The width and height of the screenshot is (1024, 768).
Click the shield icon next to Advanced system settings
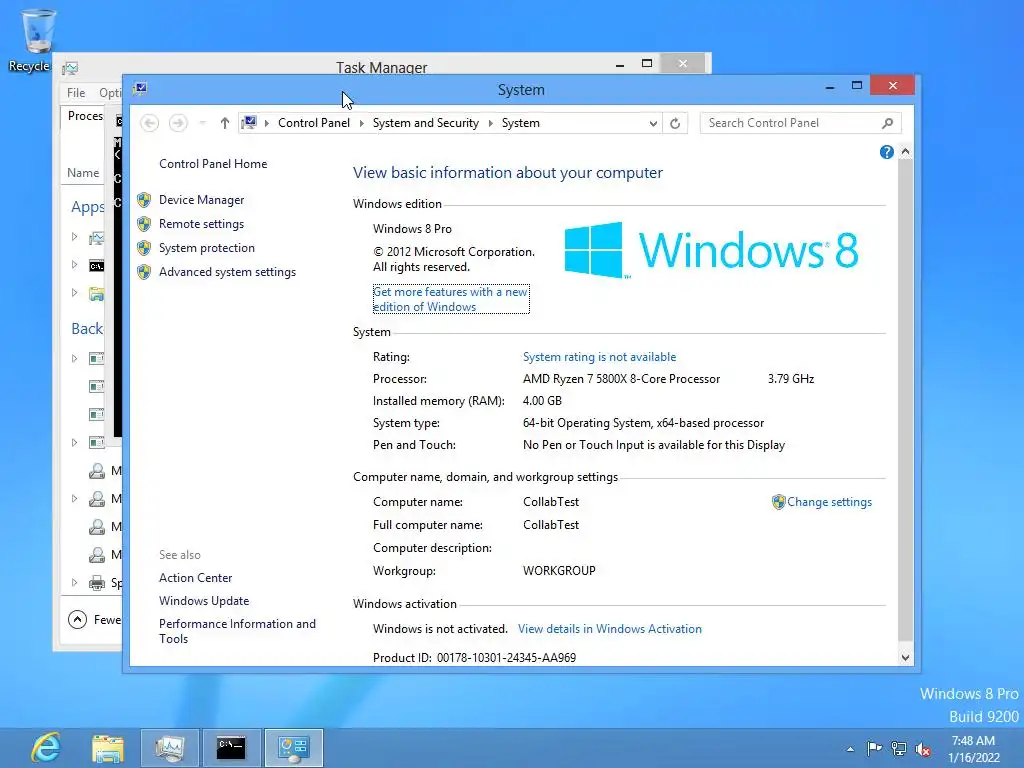tap(144, 272)
